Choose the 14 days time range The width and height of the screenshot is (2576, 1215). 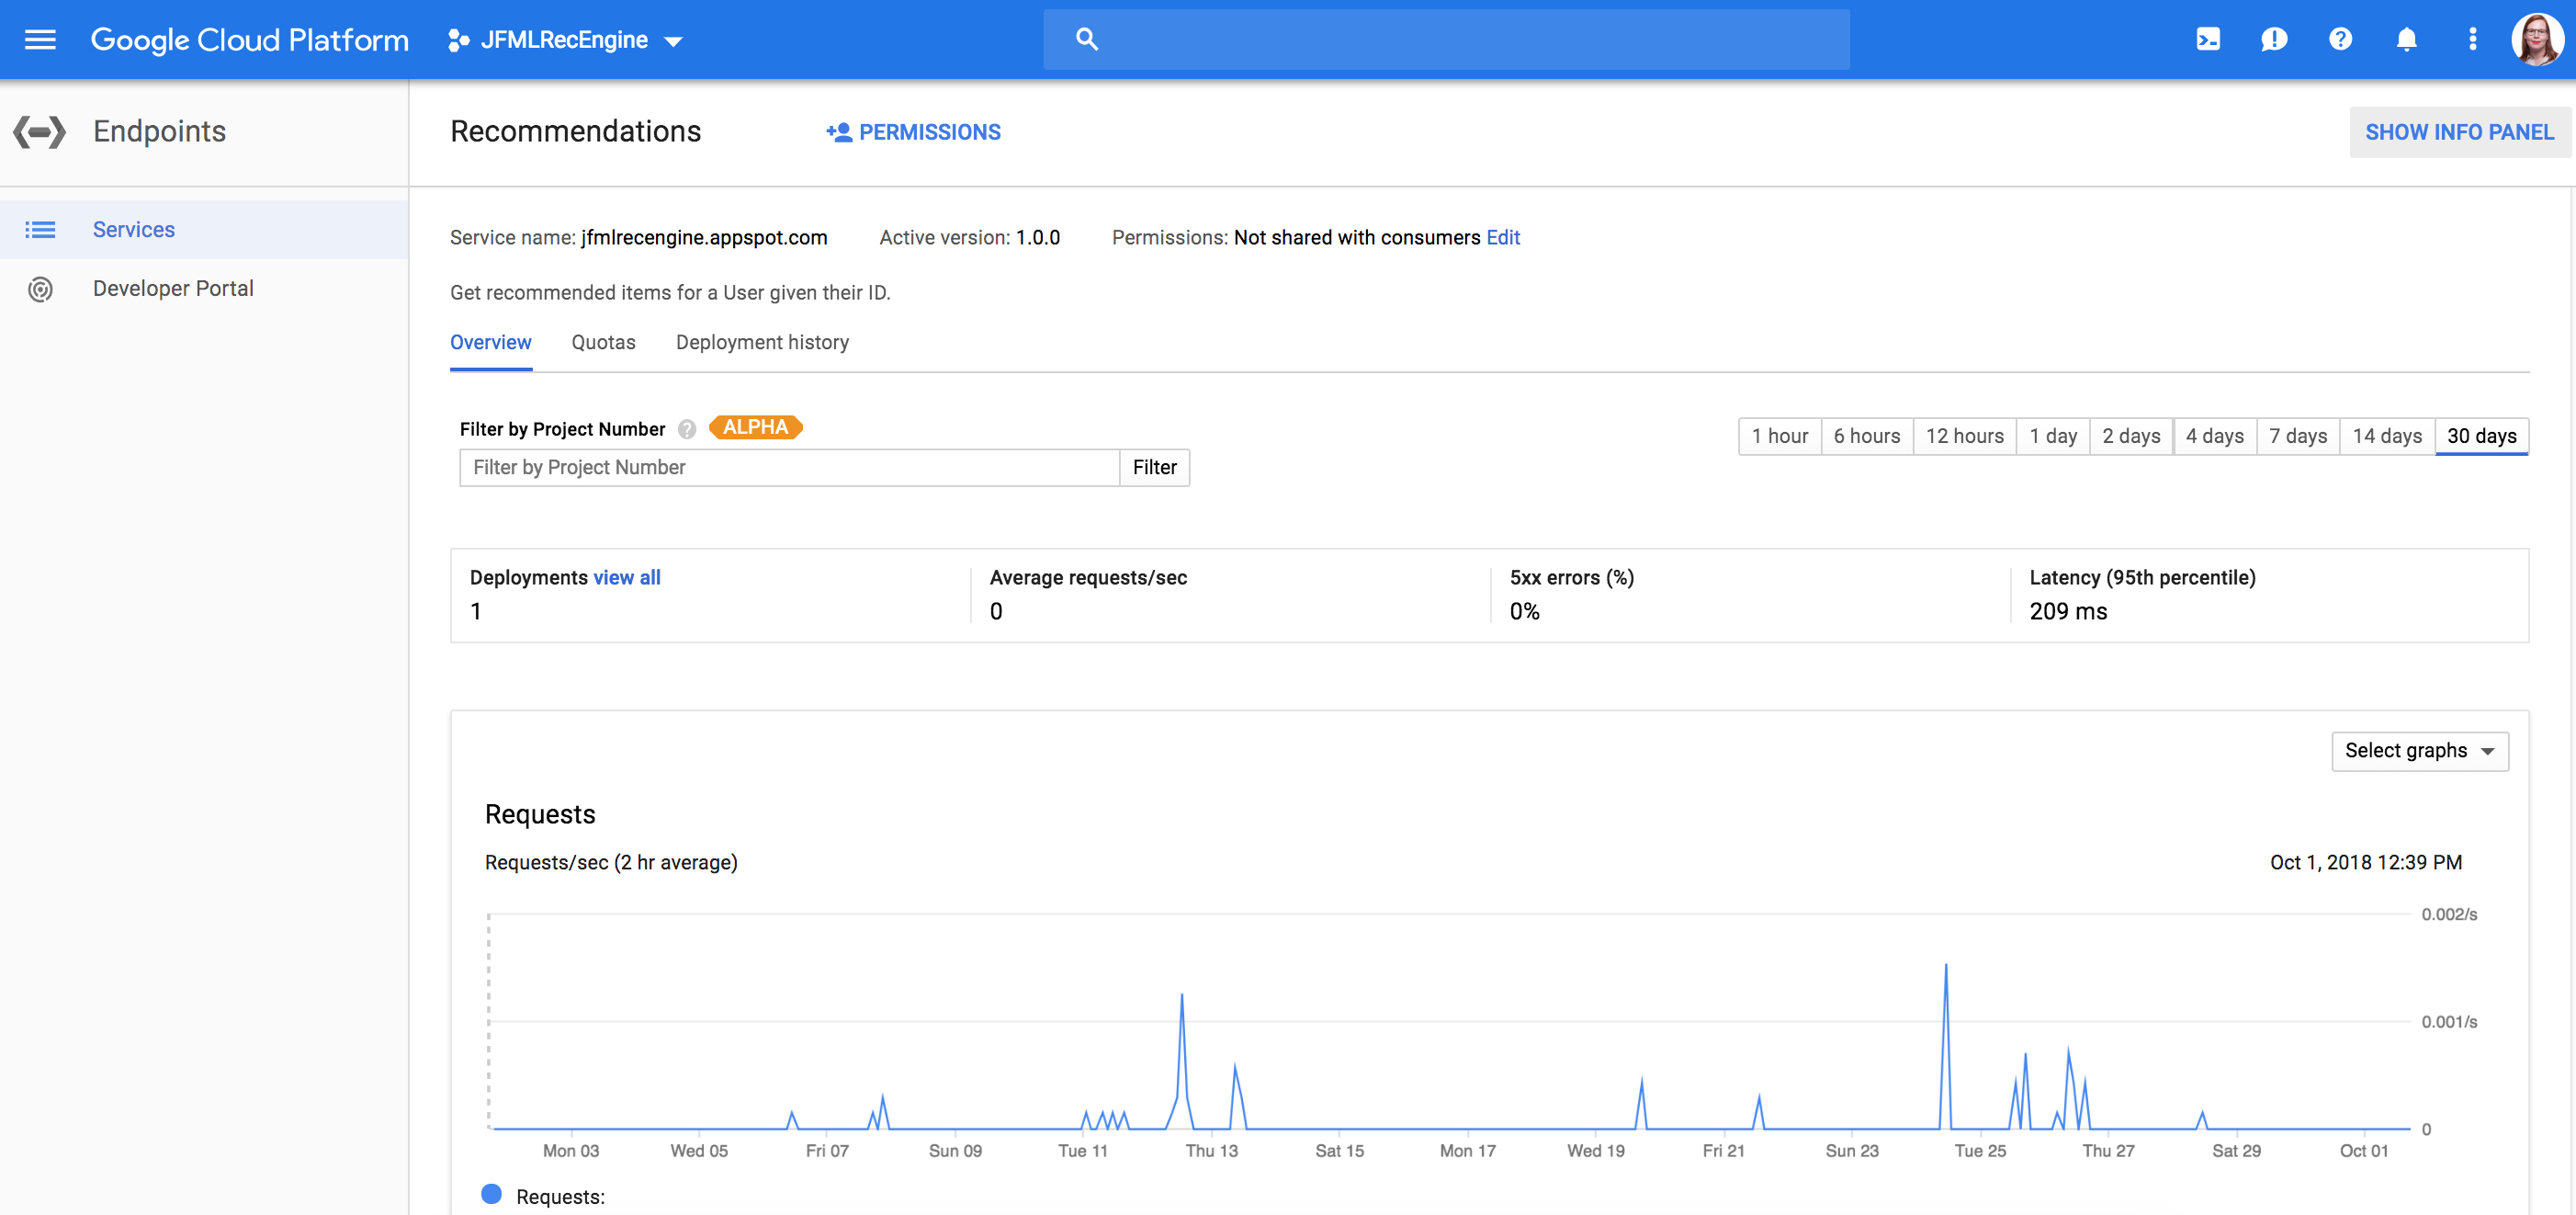pyautogui.click(x=2386, y=436)
